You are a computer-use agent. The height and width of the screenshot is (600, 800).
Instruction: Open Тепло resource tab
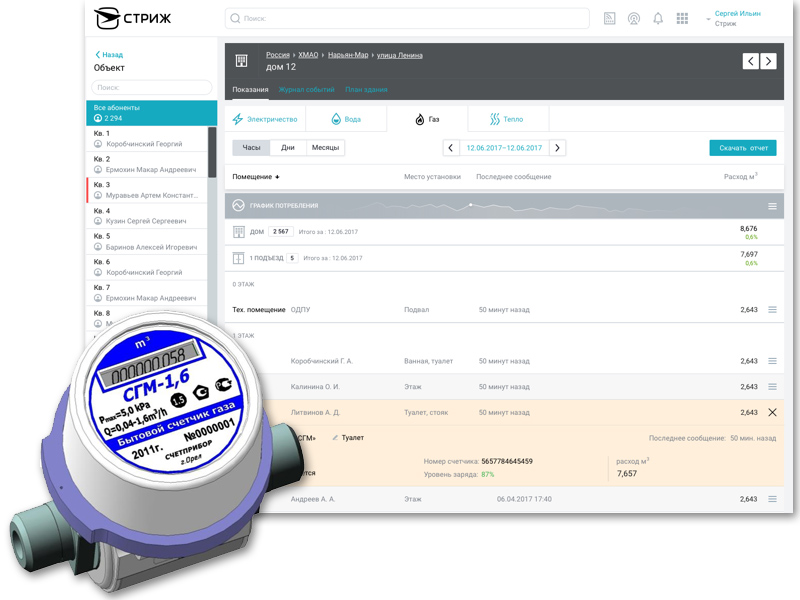508,119
